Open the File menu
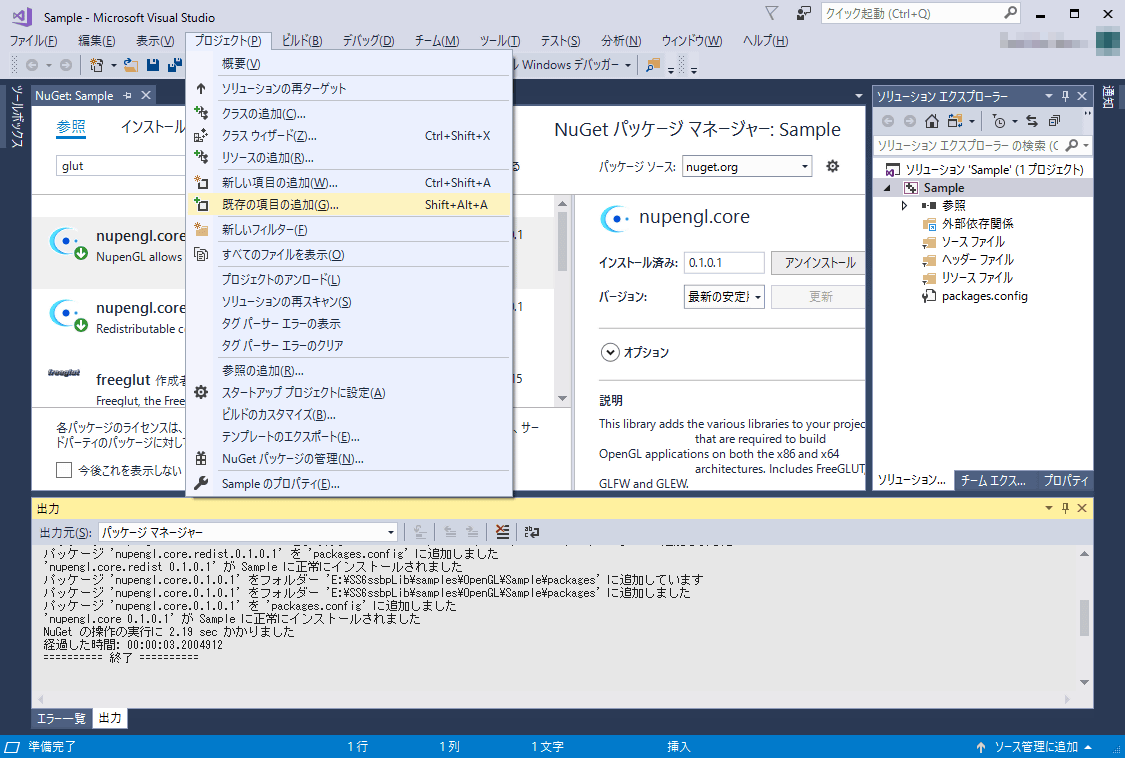The image size is (1125, 758). [x=33, y=41]
